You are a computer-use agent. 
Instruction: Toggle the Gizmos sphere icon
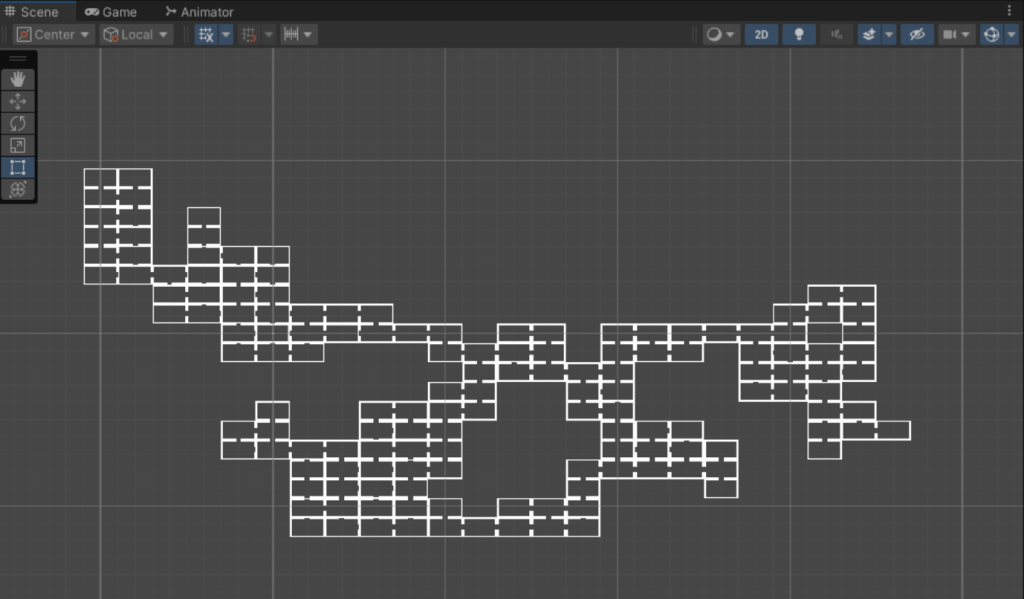pyautogui.click(x=991, y=35)
